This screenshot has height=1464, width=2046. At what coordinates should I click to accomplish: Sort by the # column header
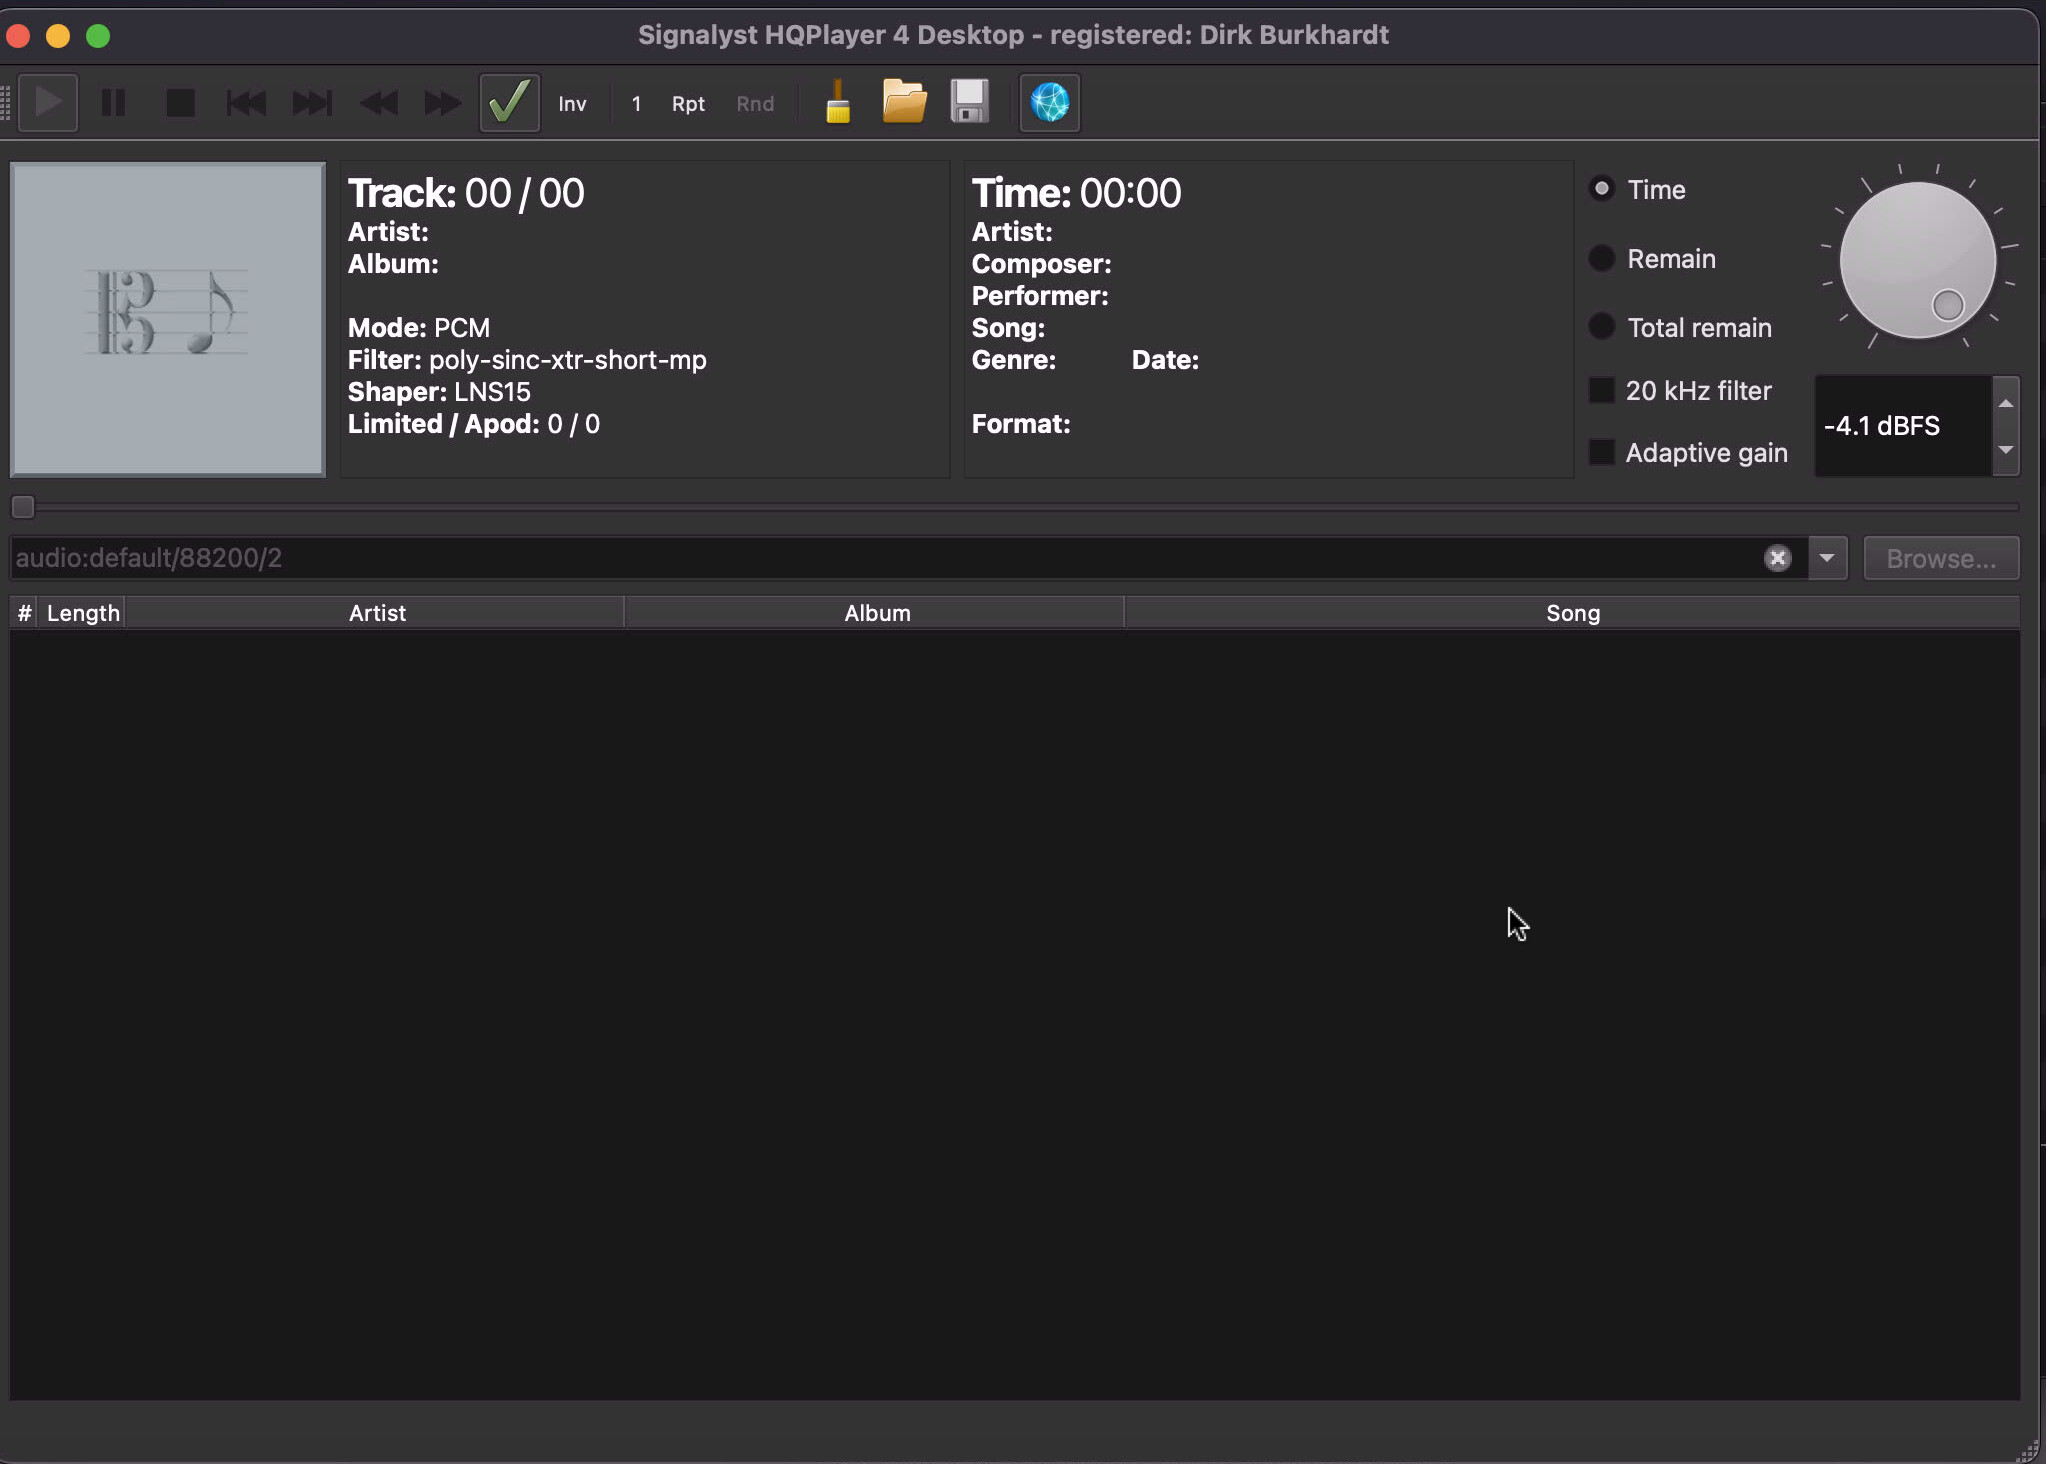click(x=24, y=613)
